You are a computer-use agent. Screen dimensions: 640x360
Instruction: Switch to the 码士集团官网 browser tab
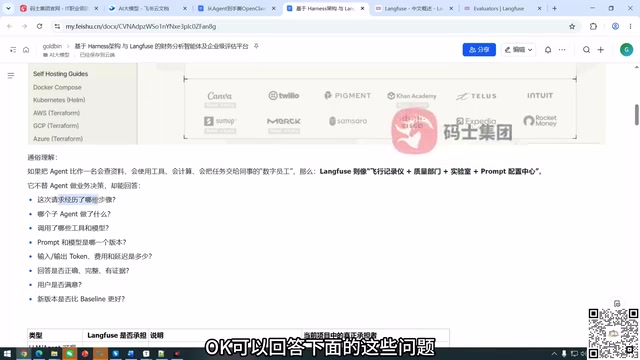(59, 8)
